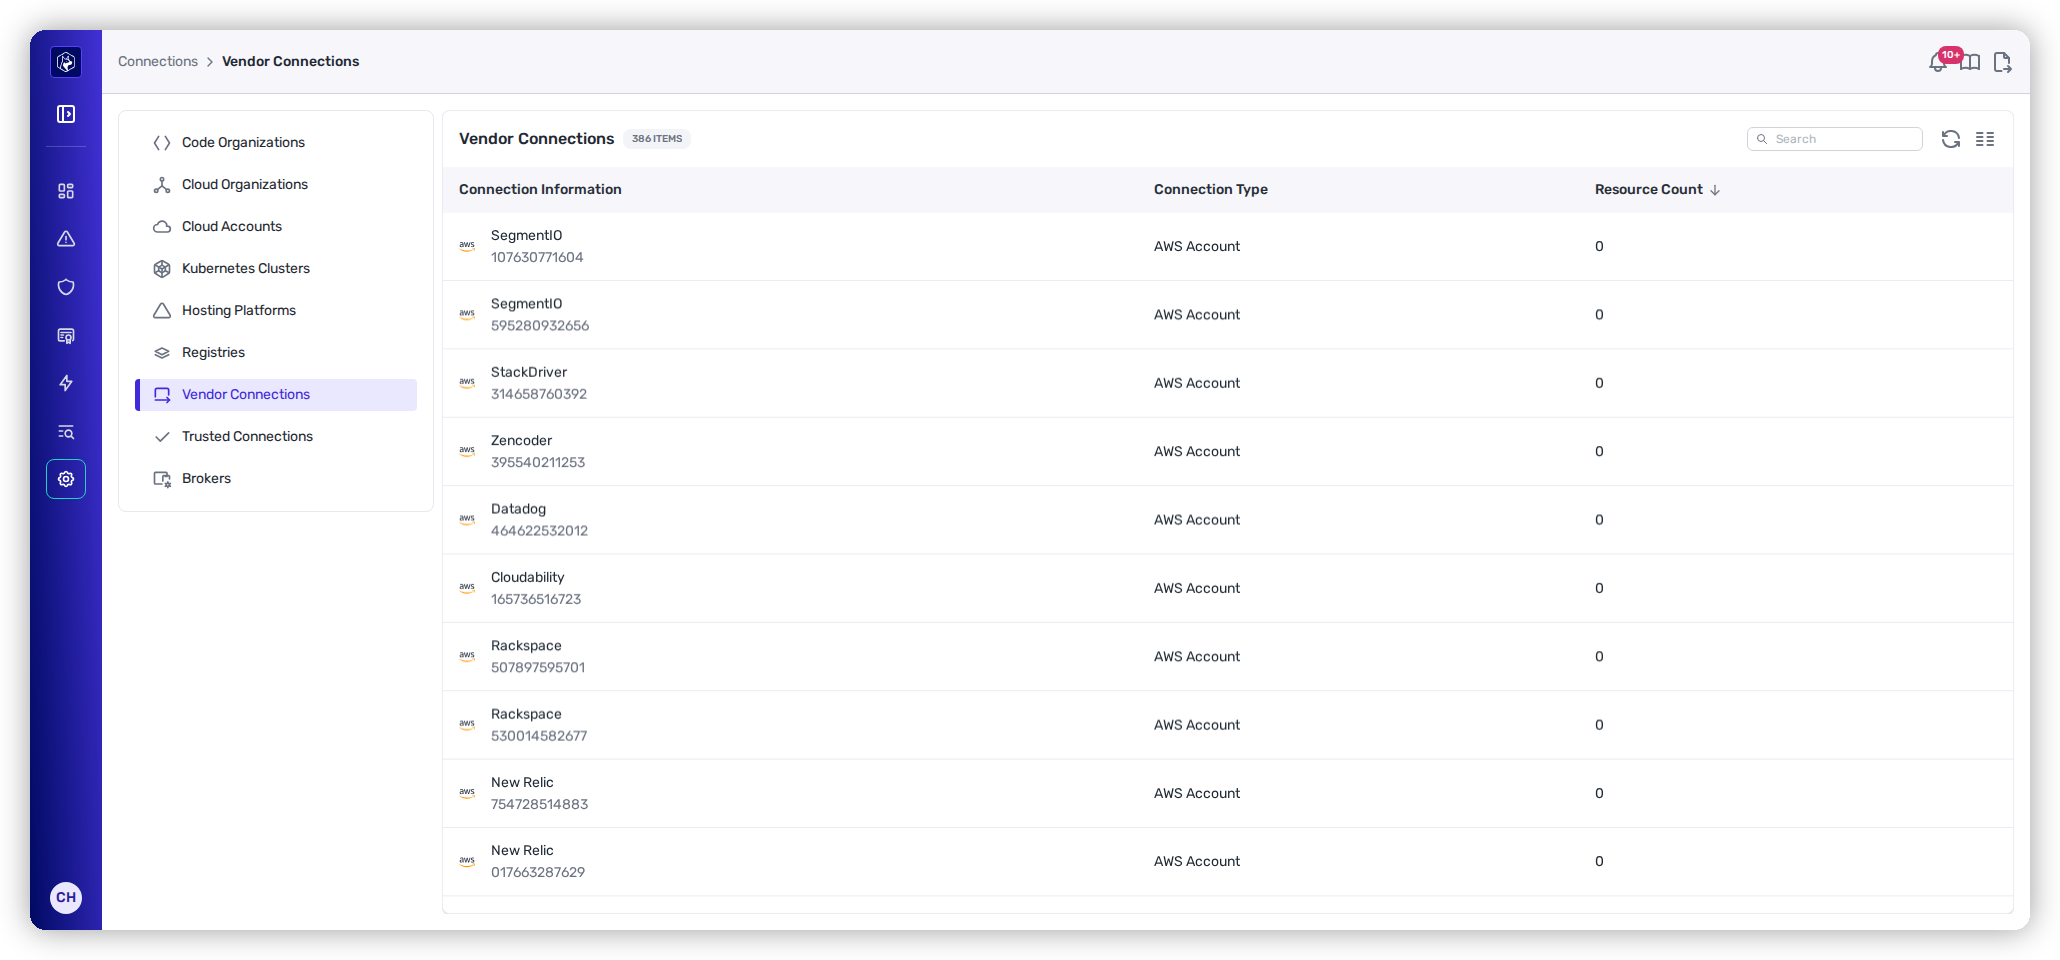Click the Resource Count column header

pos(1648,190)
